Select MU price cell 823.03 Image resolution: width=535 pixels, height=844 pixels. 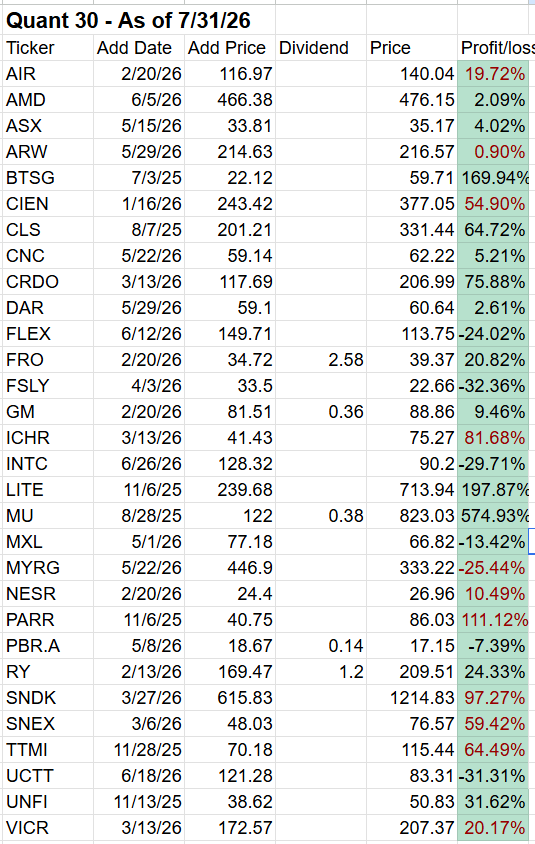click(x=412, y=516)
